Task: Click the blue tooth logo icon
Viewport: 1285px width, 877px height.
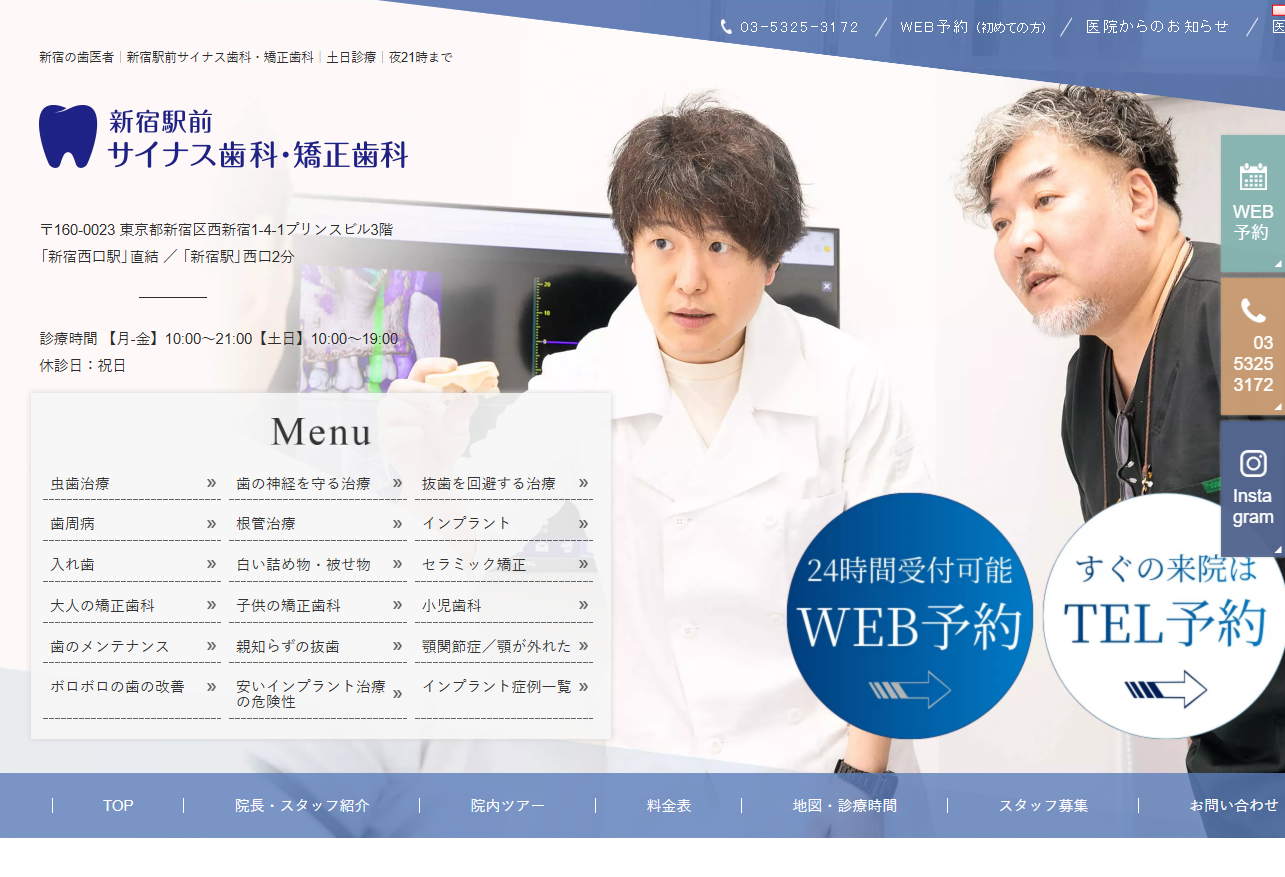Action: (68, 136)
